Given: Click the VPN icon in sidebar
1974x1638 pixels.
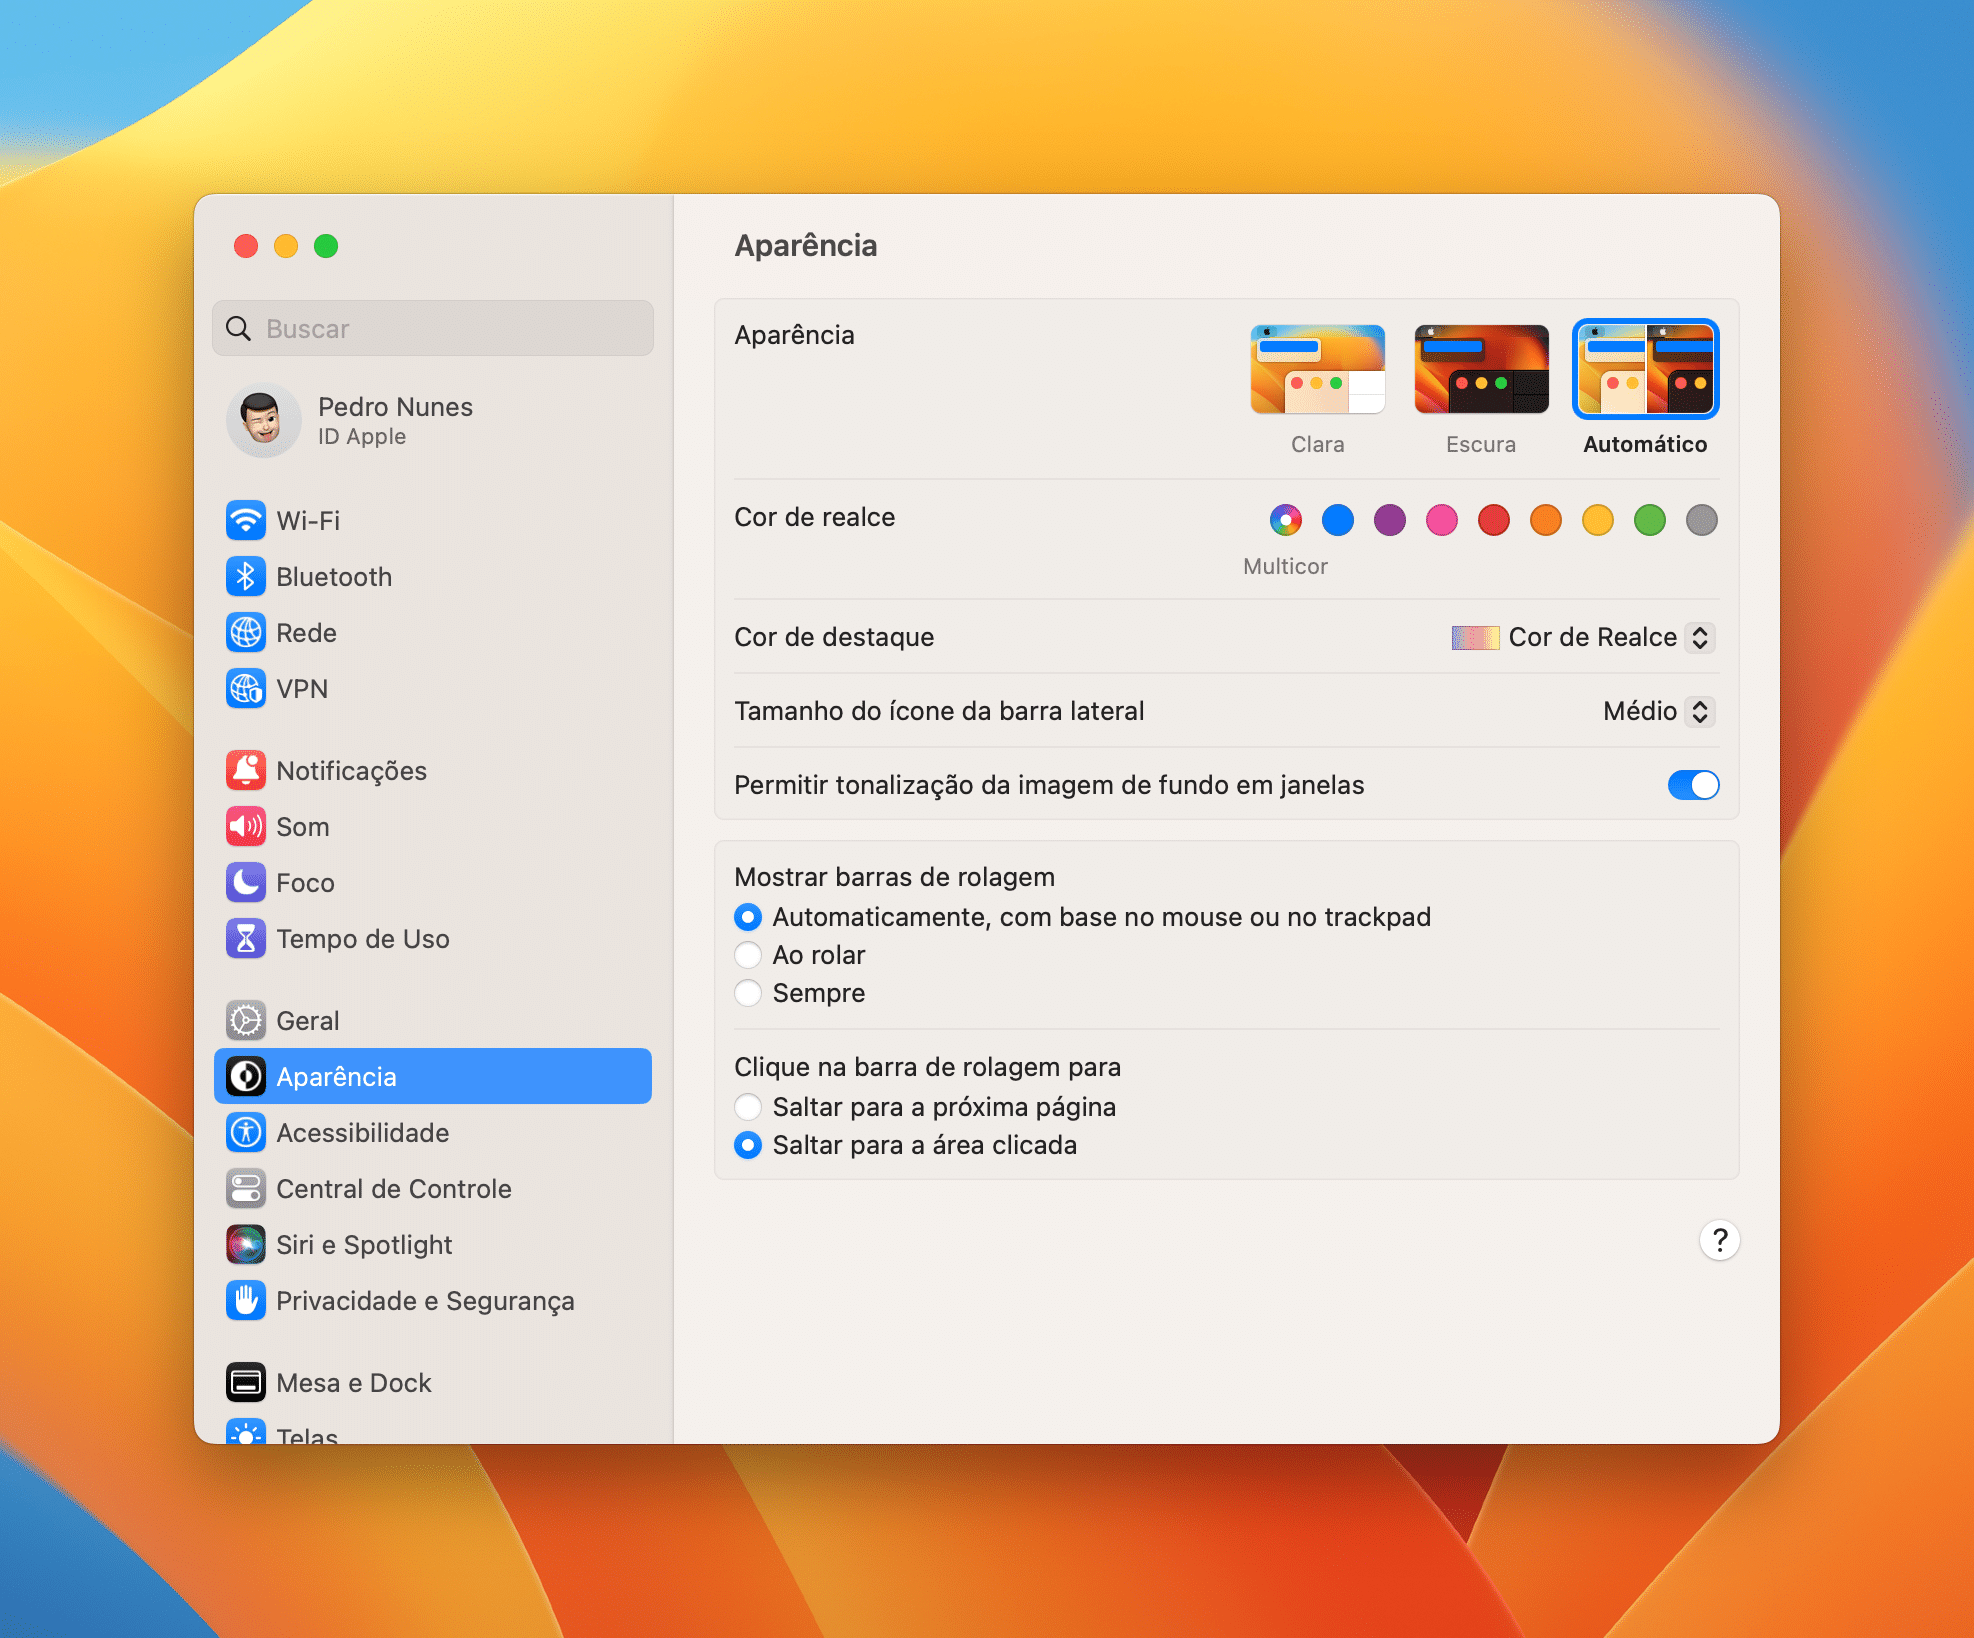Looking at the screenshot, I should point(246,688).
